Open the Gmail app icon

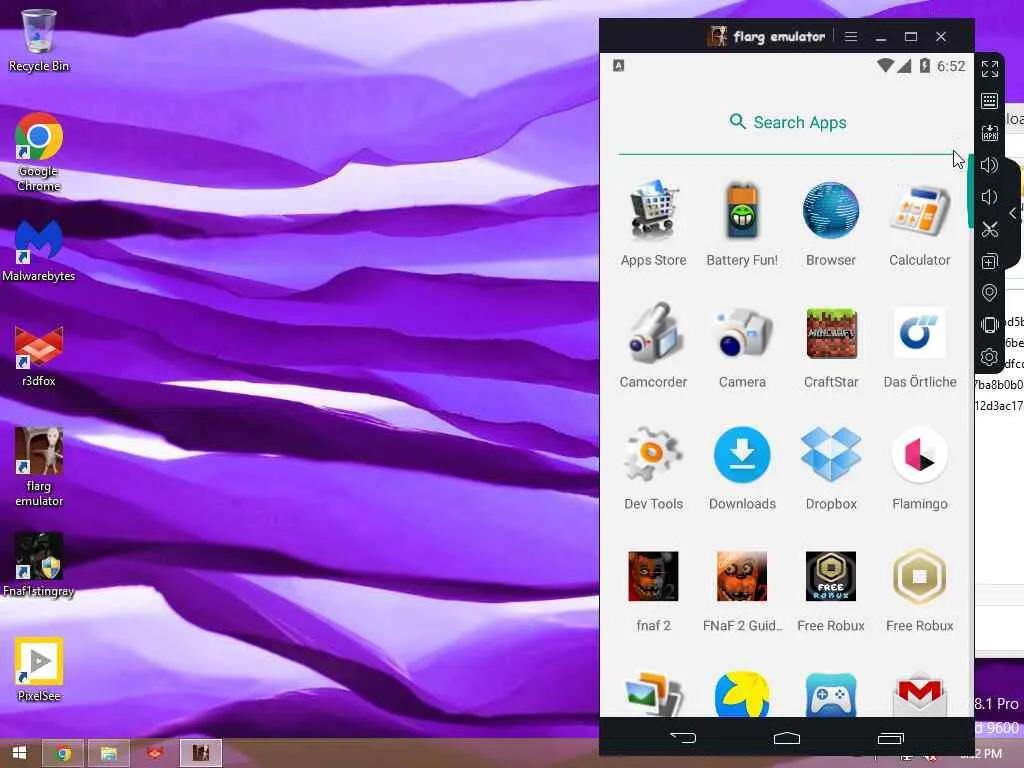(x=920, y=696)
